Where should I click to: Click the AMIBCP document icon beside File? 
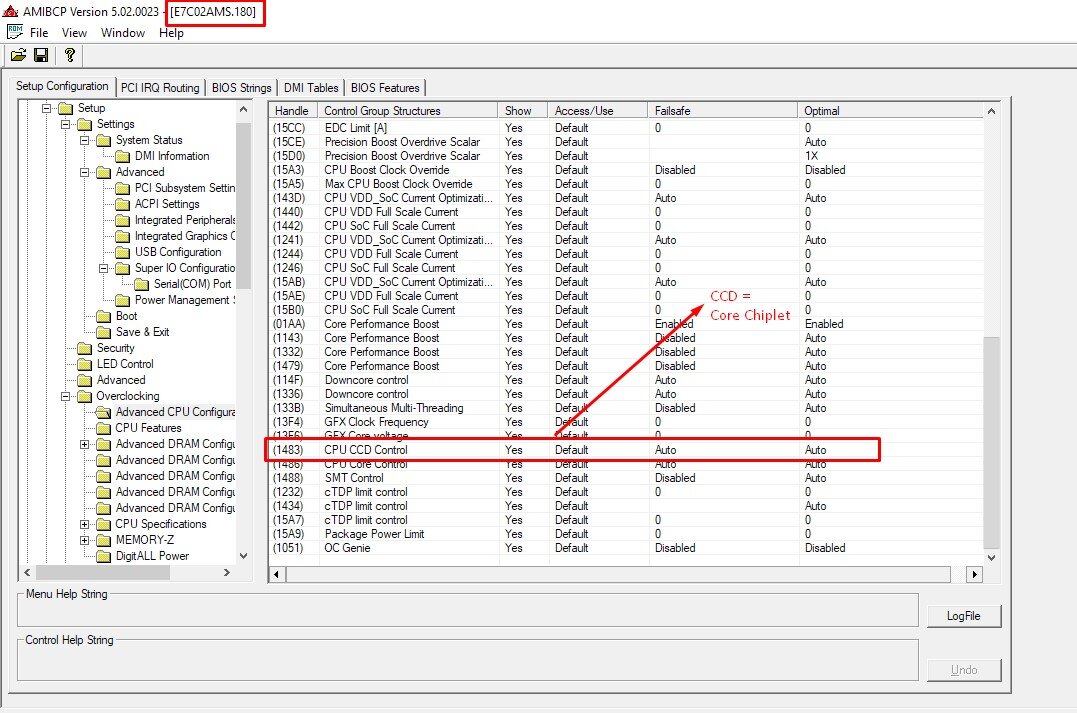14,32
